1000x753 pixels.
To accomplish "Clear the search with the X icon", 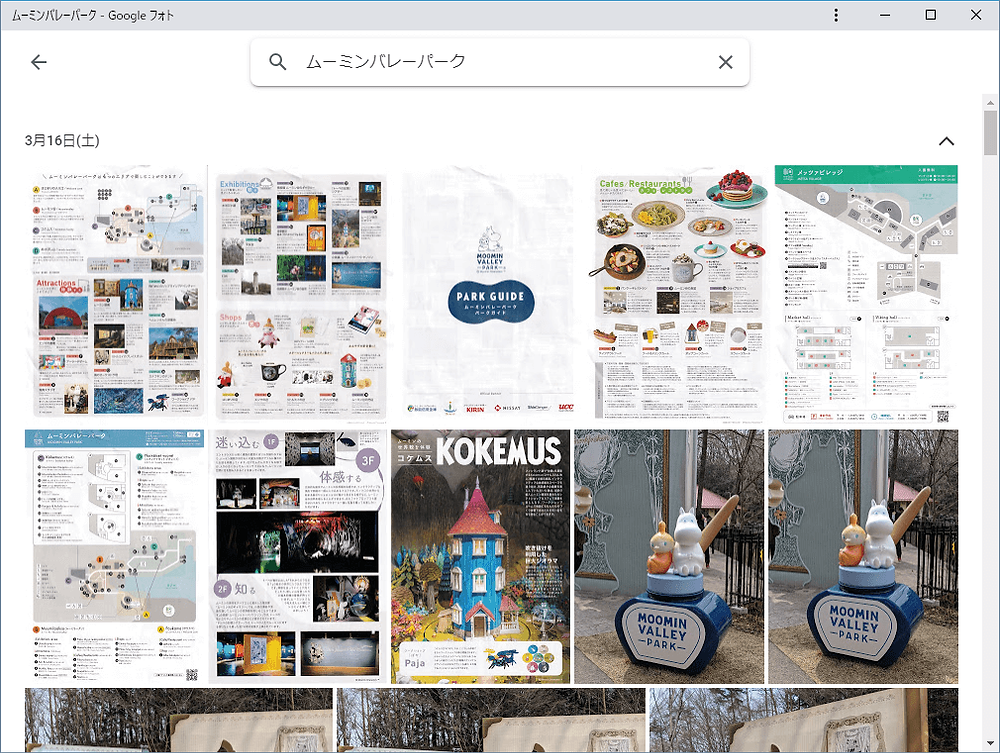I will pyautogui.click(x=725, y=62).
